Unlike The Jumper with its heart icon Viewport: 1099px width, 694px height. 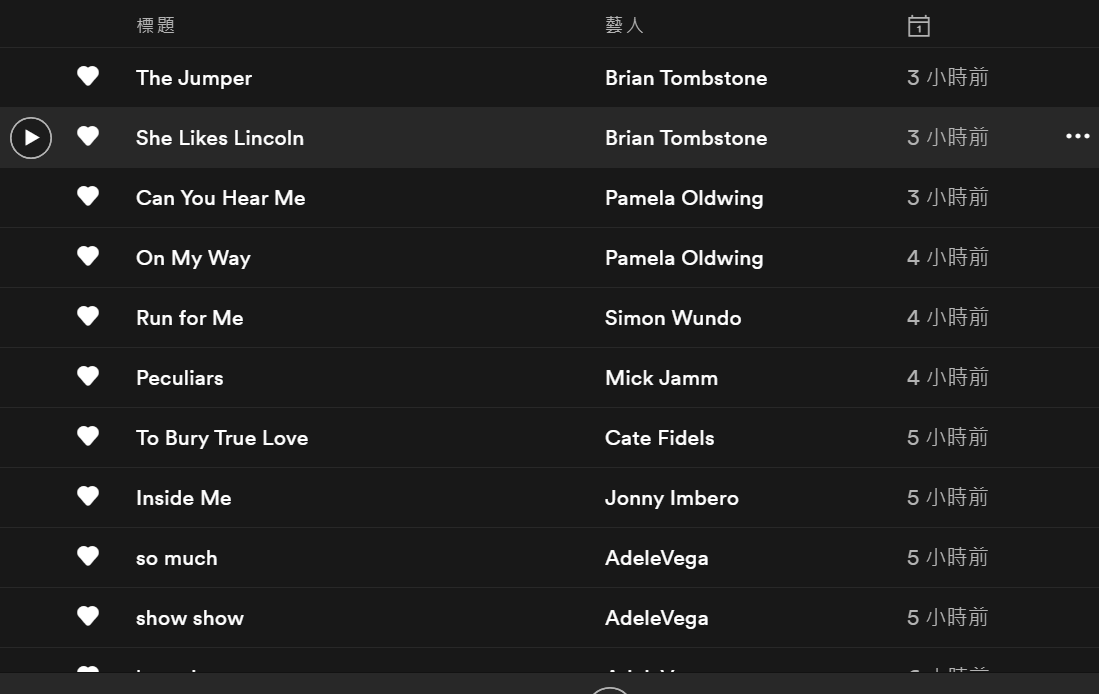click(x=88, y=76)
